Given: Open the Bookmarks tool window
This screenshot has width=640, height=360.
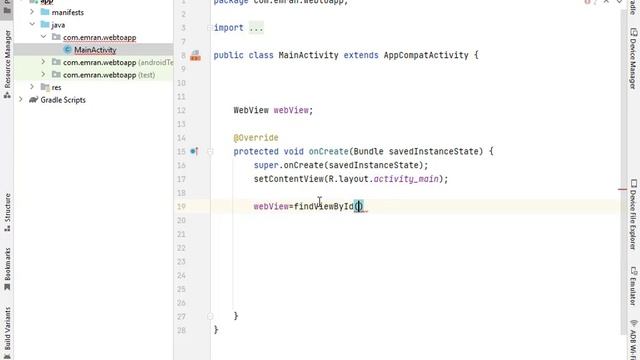Looking at the screenshot, I should [7, 269].
